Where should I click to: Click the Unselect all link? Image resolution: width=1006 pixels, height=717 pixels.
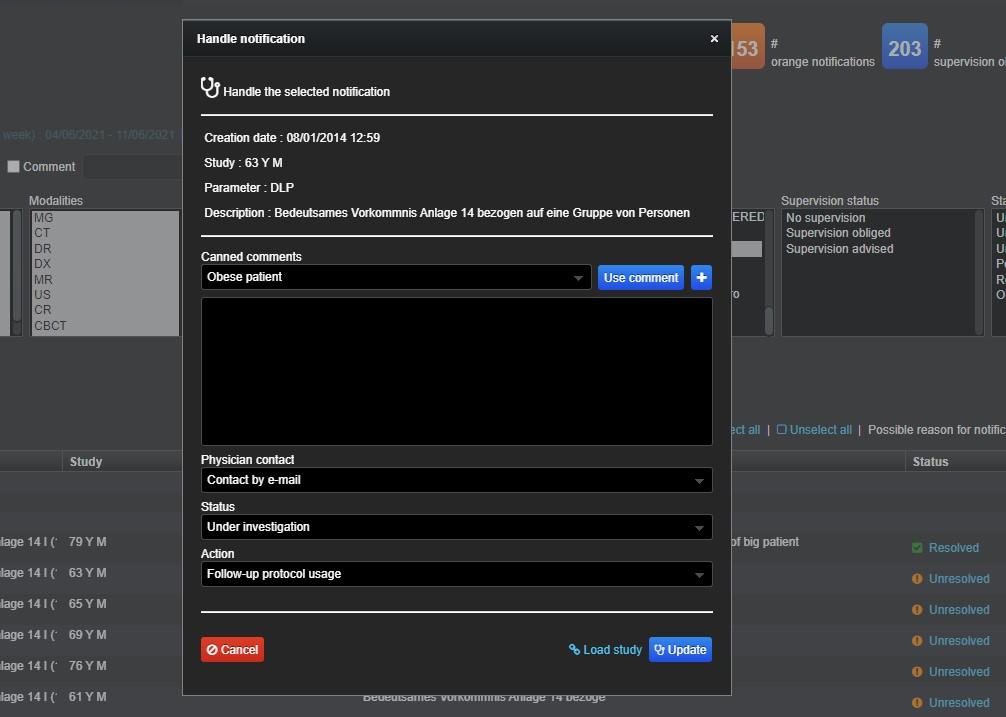pos(814,430)
